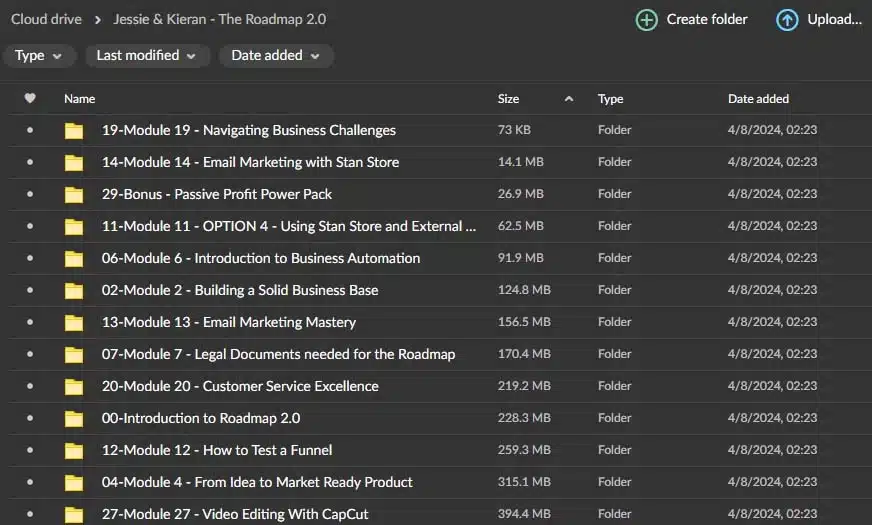Click folder icon for 27-Module 27 Video Editing CapCut
This screenshot has height=525, width=872.
73,514
